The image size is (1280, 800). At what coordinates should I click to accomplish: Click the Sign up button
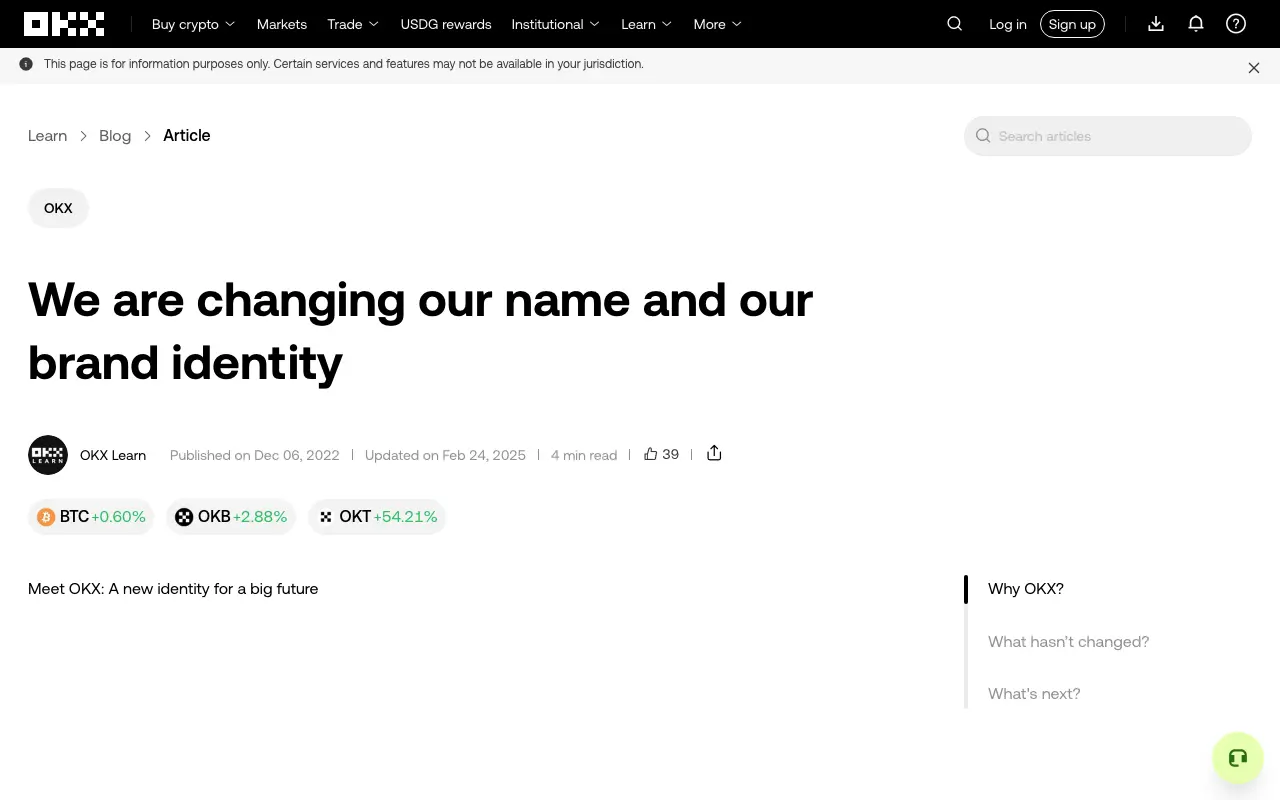click(x=1072, y=24)
